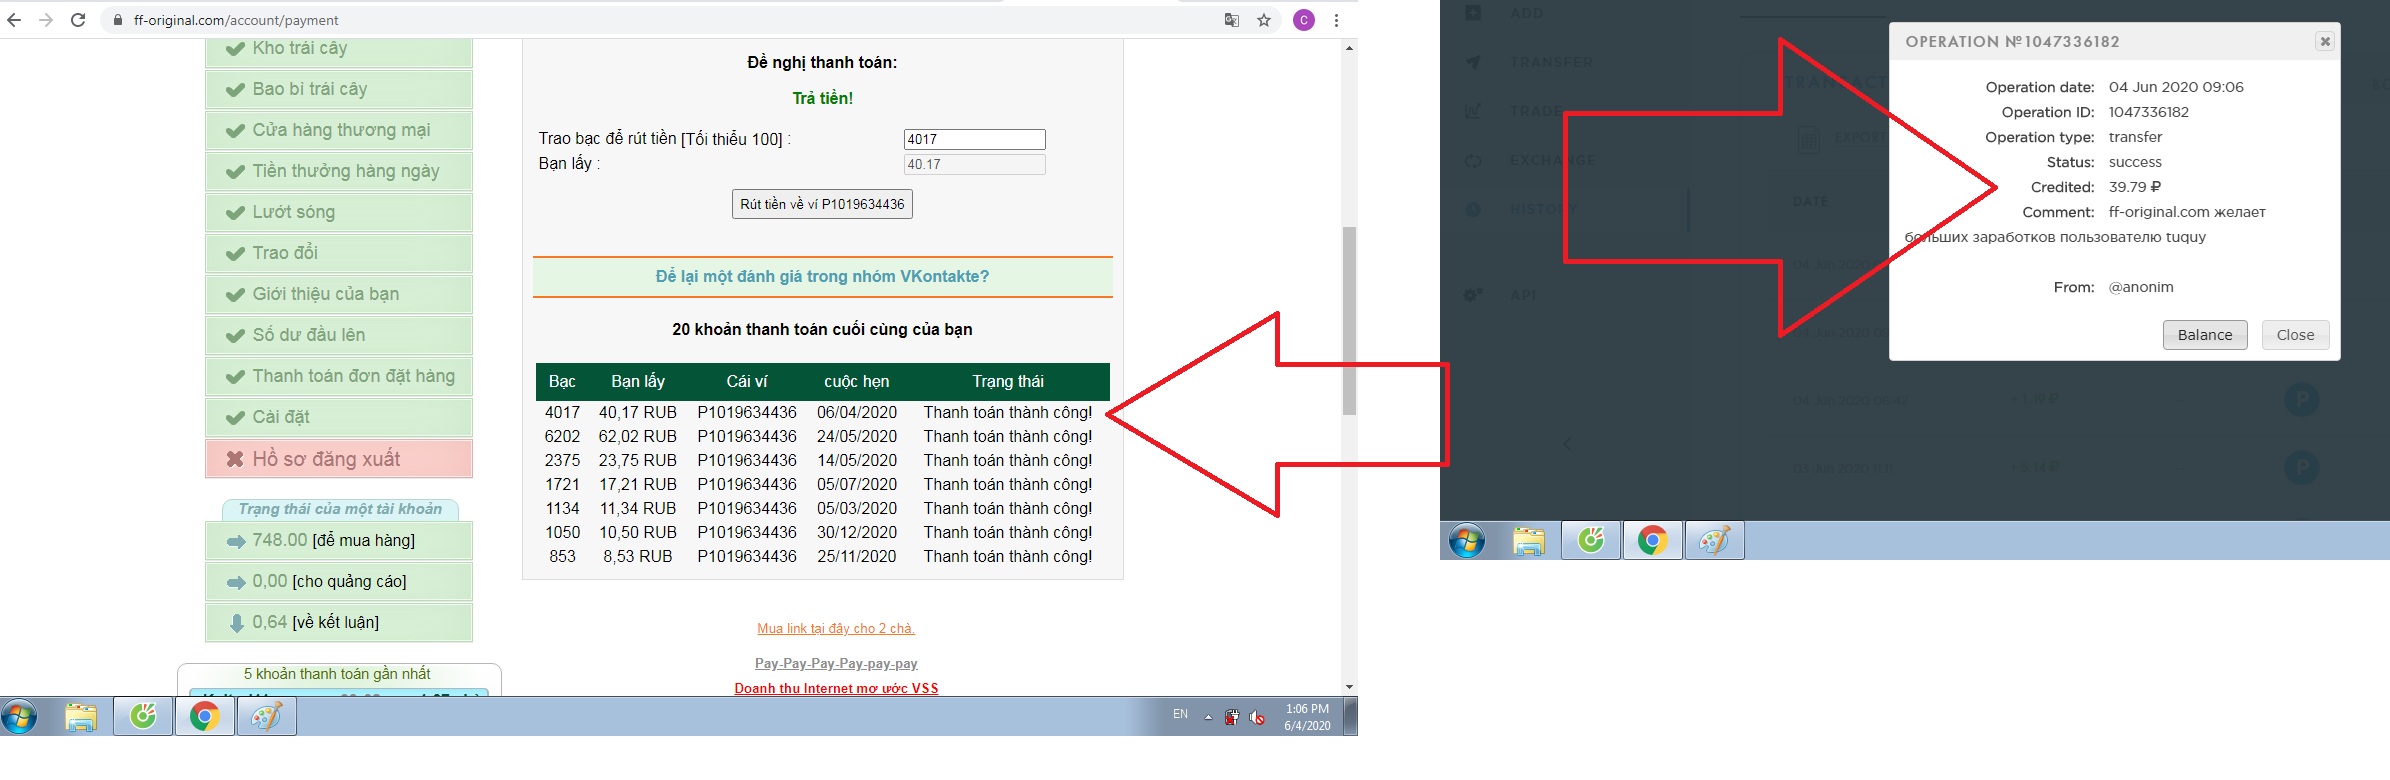Click Rút tiền về ví P1019634436 button
The image size is (2390, 780).
[822, 204]
